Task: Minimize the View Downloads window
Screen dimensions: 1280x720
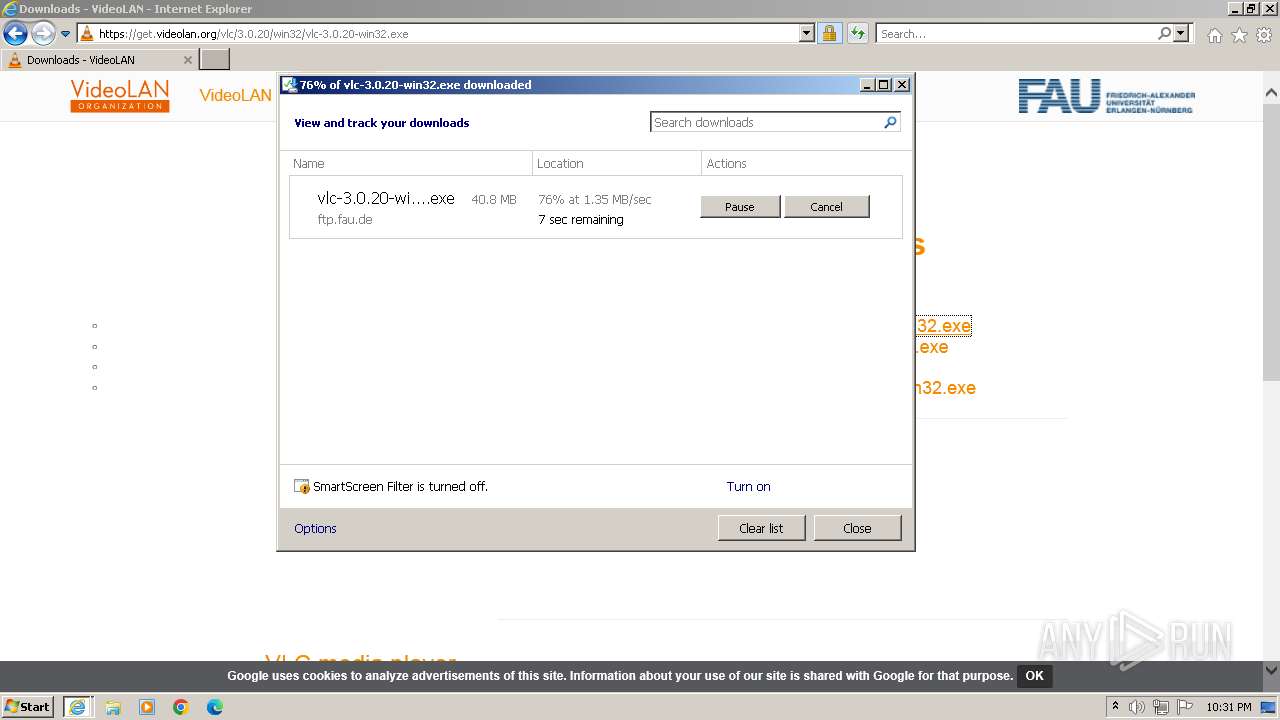Action: point(868,85)
